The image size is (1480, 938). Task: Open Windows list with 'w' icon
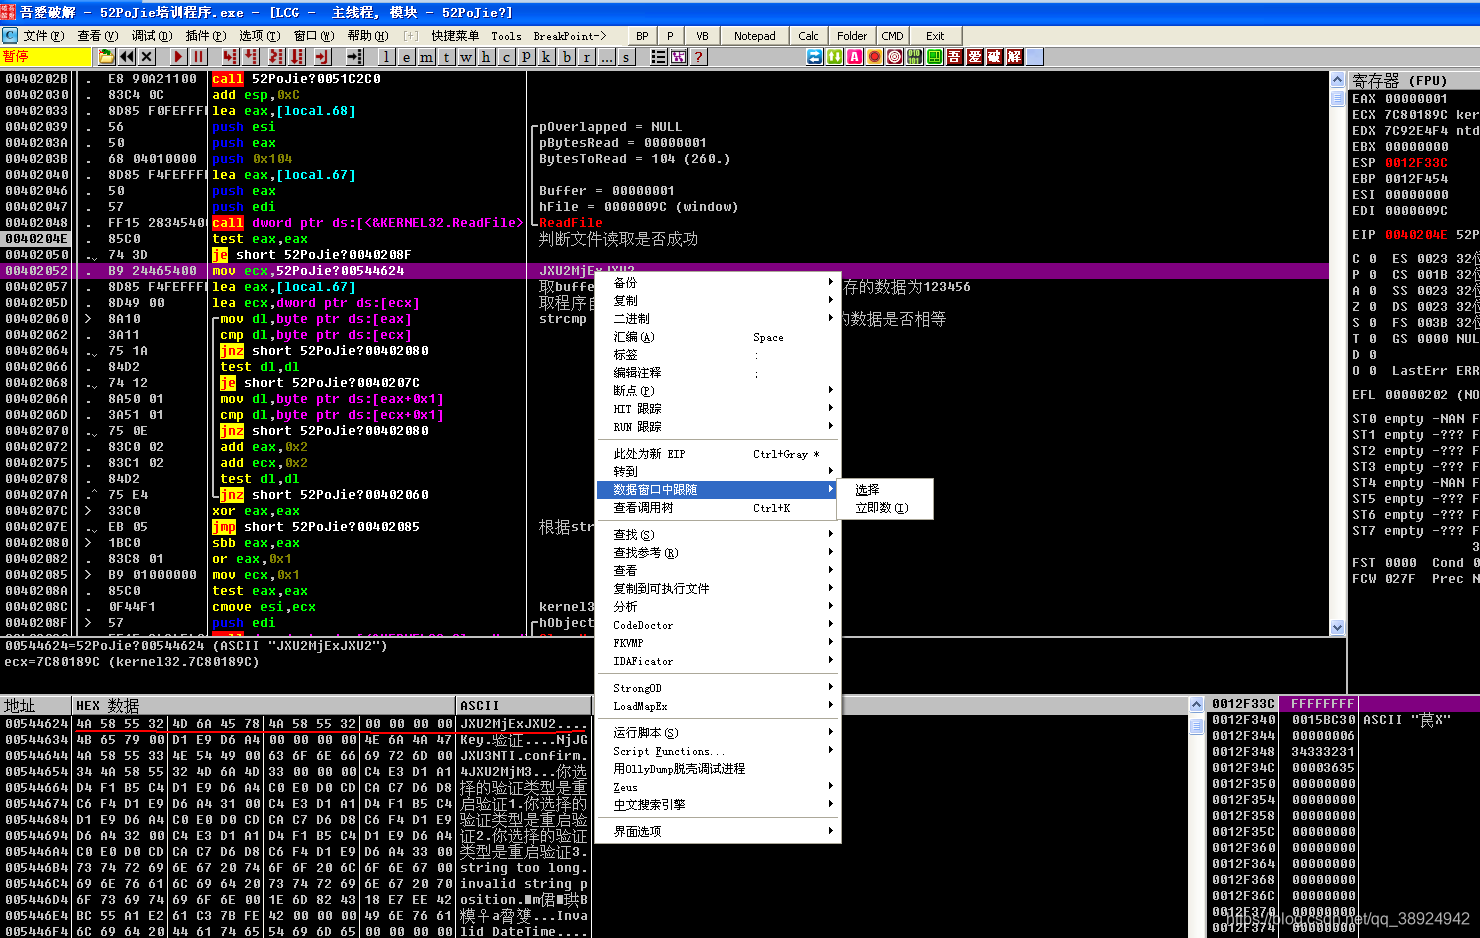pyautogui.click(x=466, y=57)
